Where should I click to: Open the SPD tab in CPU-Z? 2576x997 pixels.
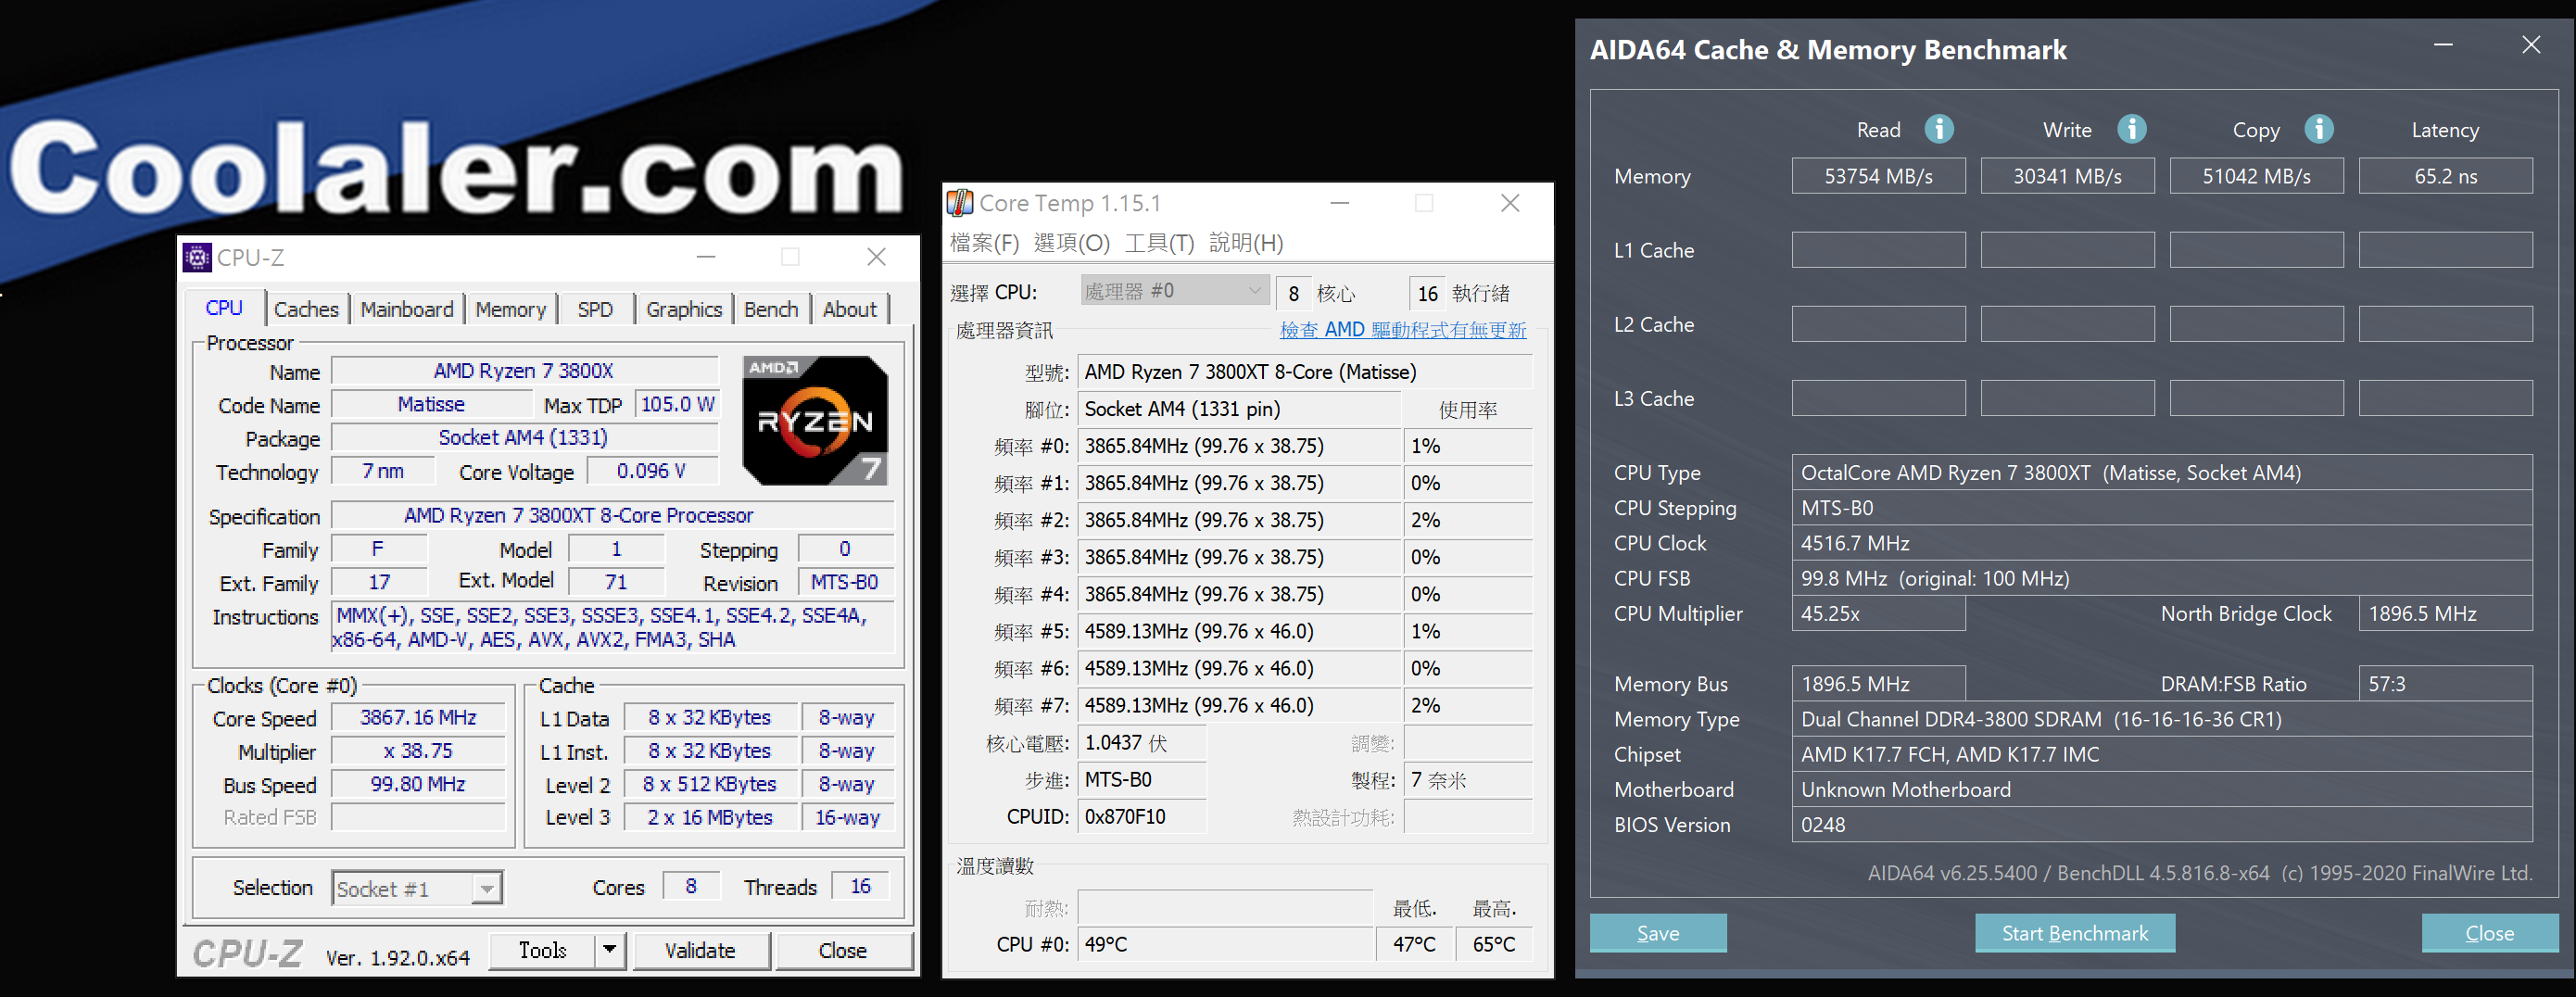[x=595, y=309]
